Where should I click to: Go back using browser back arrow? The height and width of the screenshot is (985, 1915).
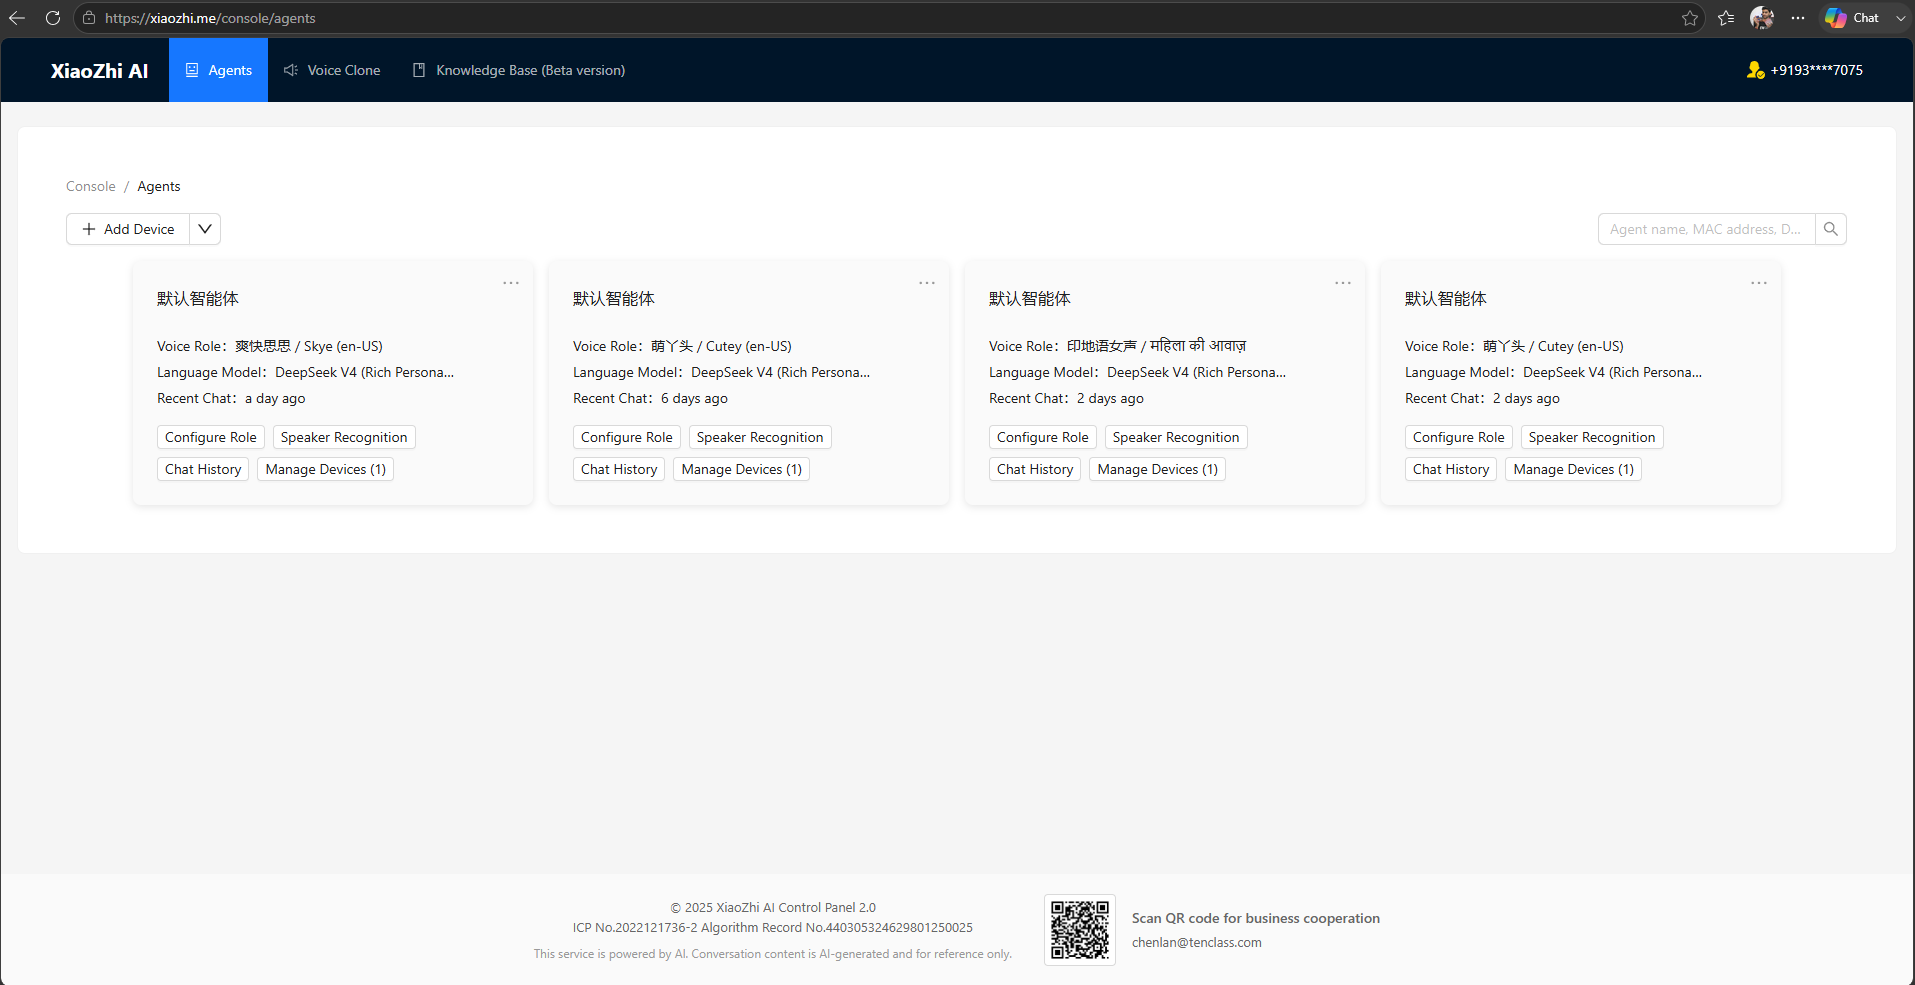coord(17,18)
